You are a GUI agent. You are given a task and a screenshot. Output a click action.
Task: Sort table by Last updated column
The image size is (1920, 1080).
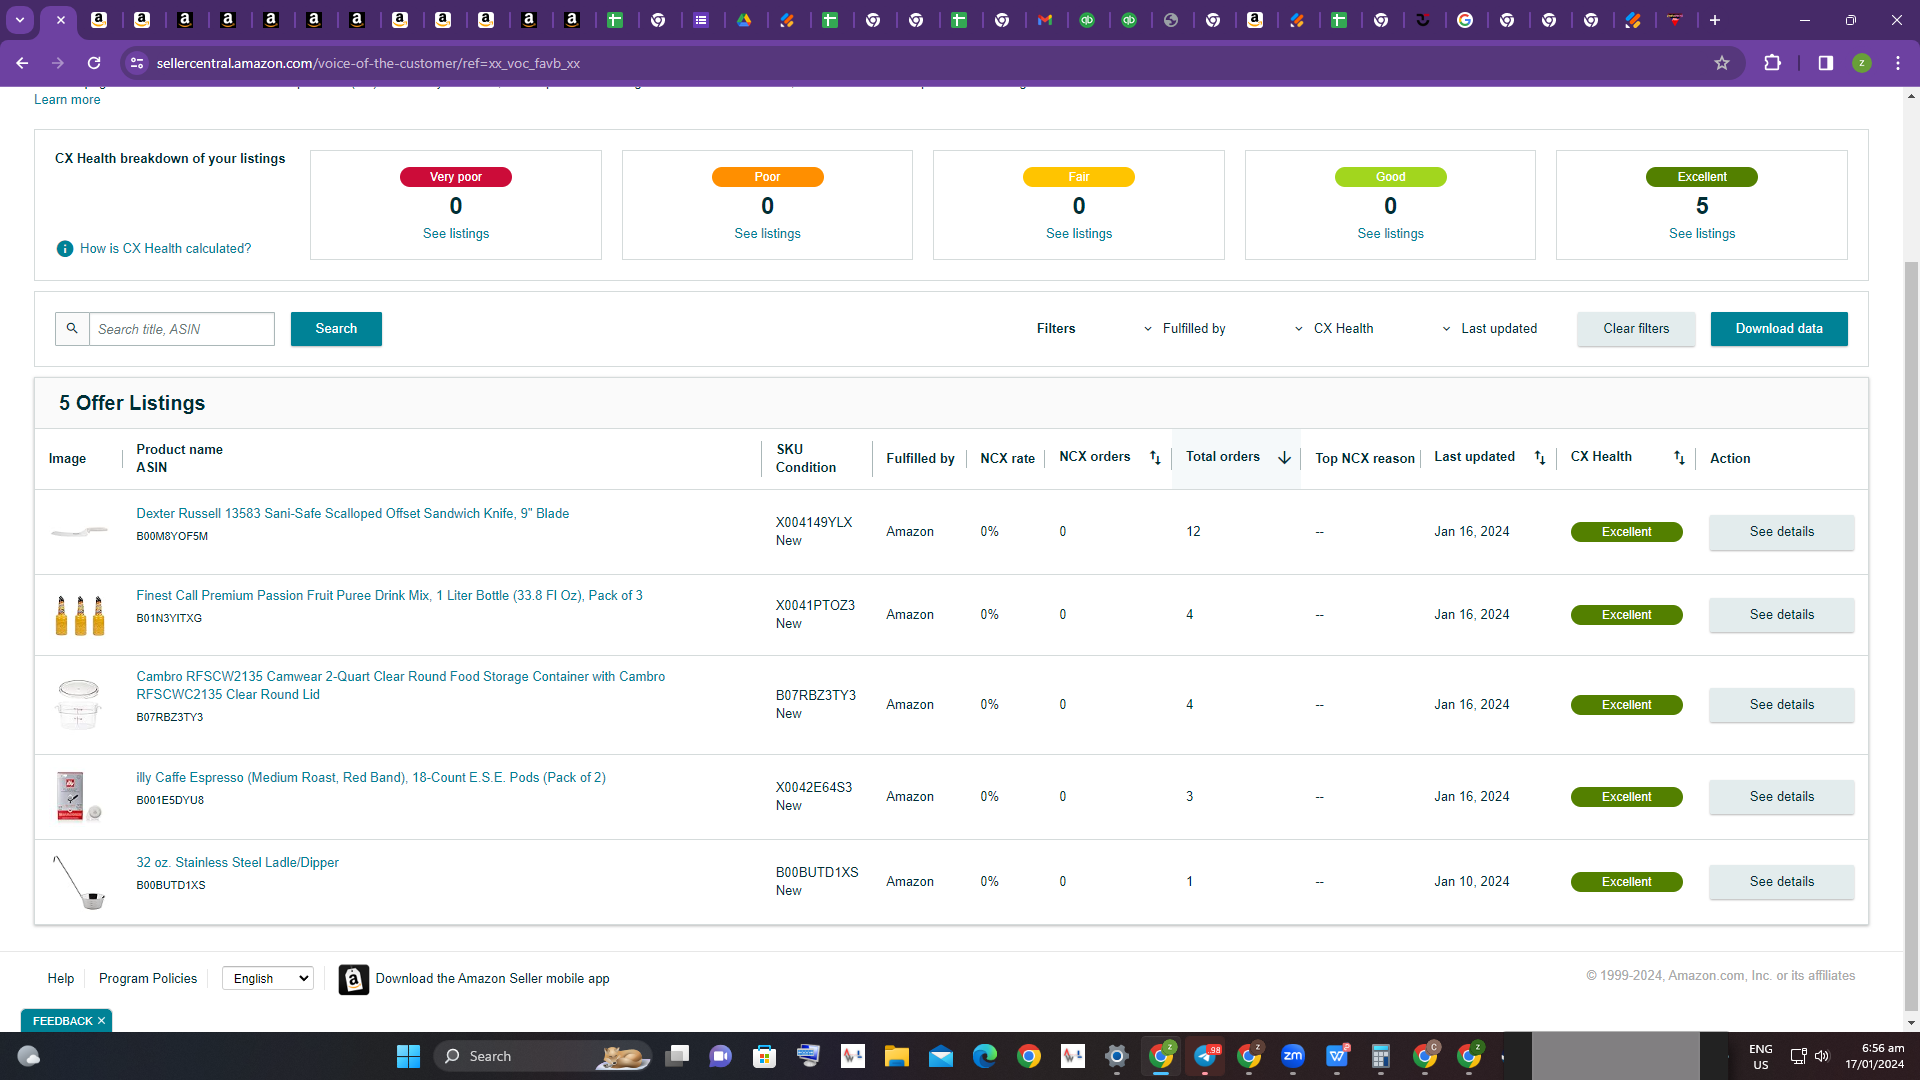click(x=1540, y=458)
